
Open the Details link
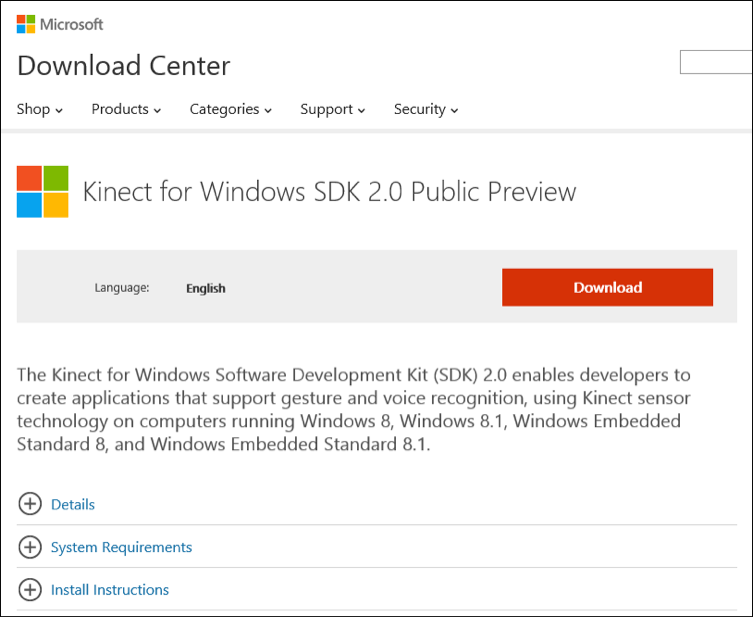tap(73, 504)
